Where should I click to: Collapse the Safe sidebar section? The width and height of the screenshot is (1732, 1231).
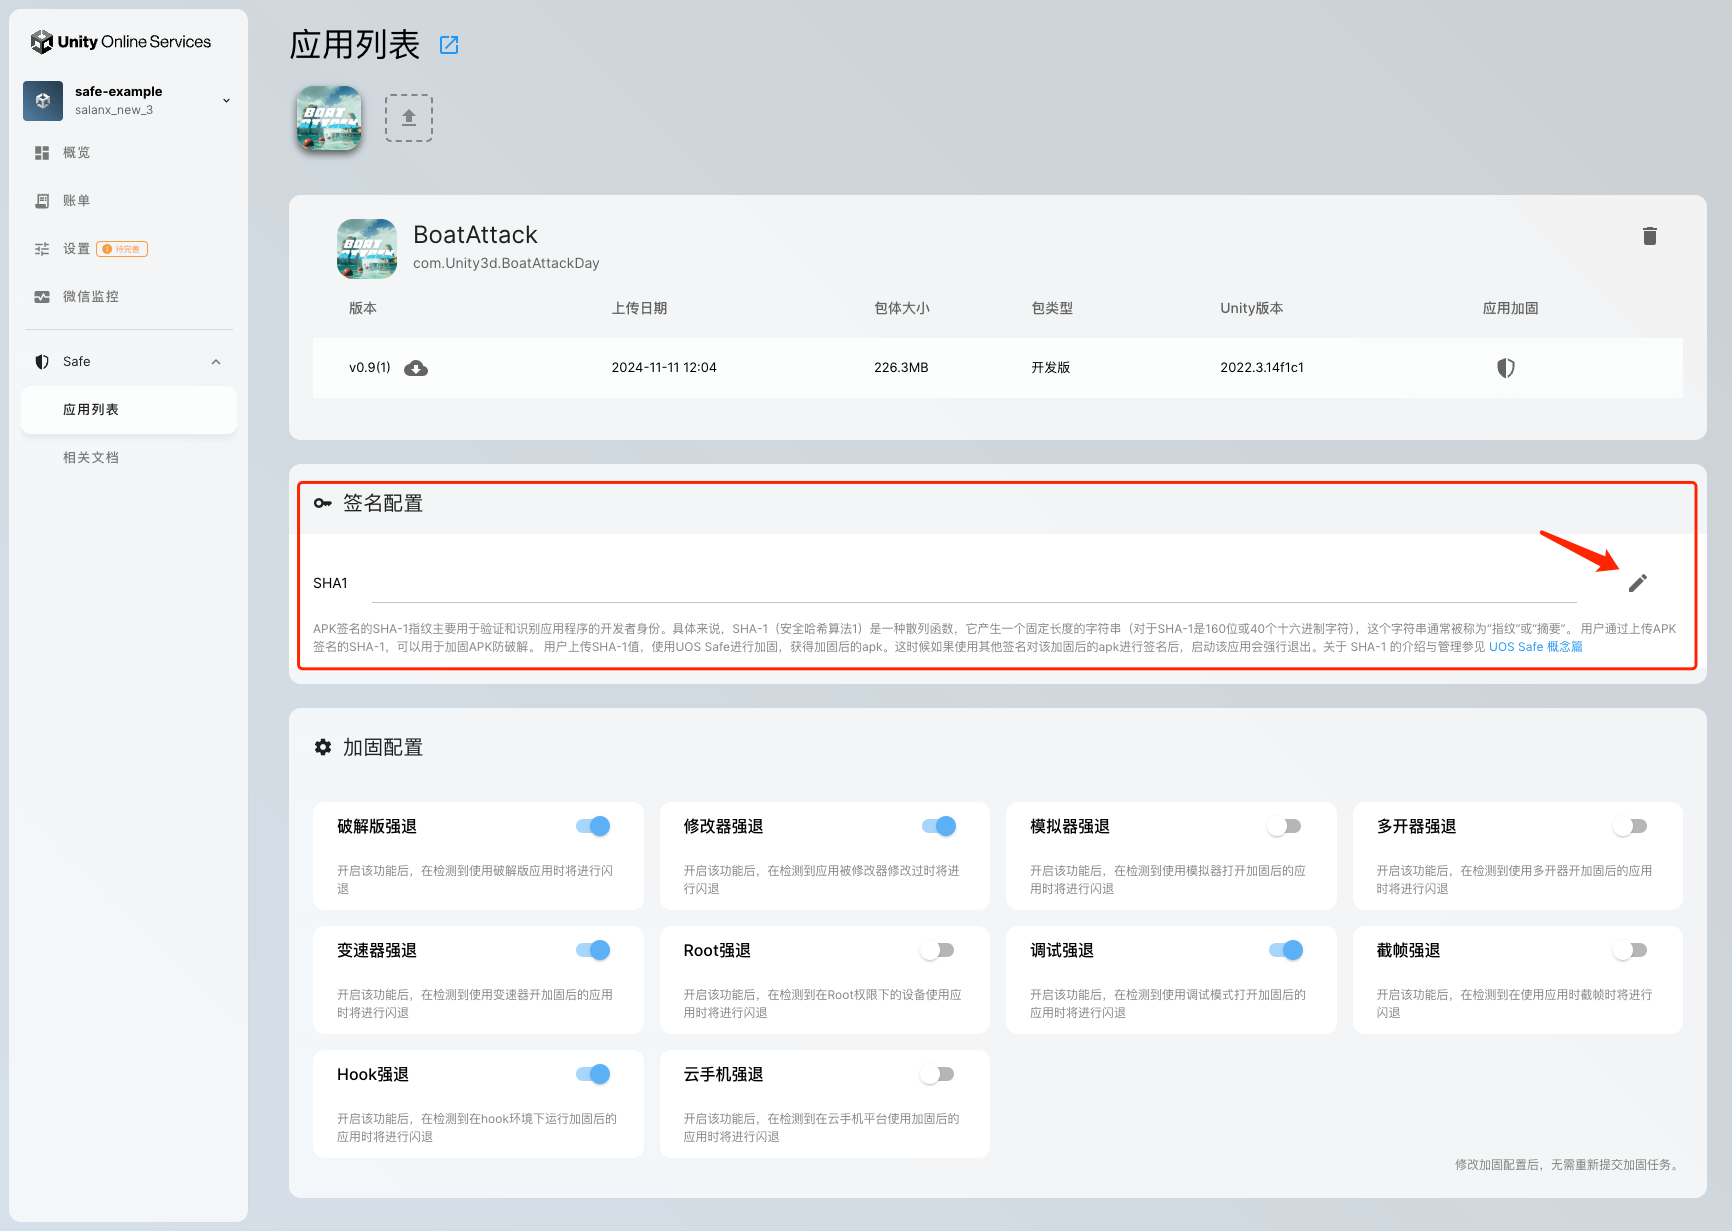pos(216,362)
